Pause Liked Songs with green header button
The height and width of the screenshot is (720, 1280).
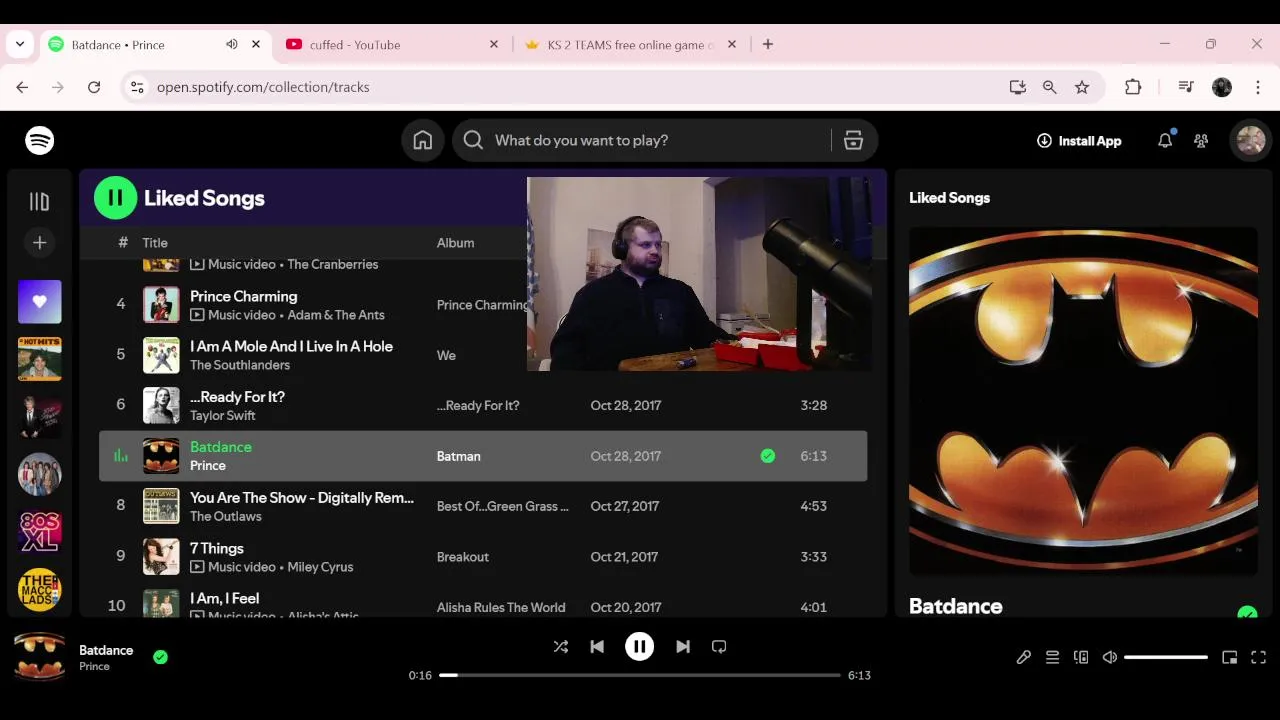tap(116, 198)
